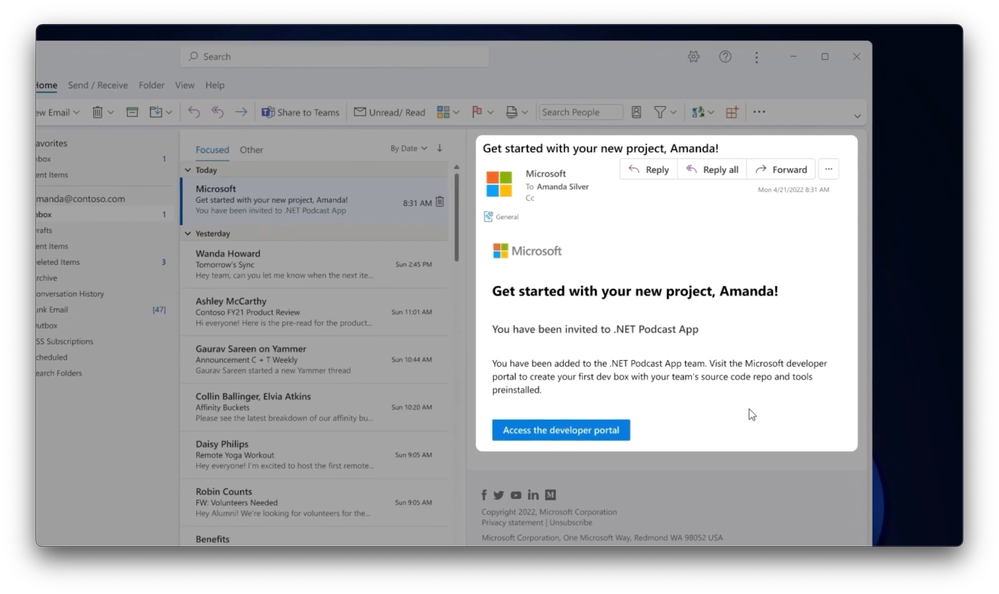Select the Junk Email folder
Viewport: 999px width, 594px height.
click(x=52, y=310)
